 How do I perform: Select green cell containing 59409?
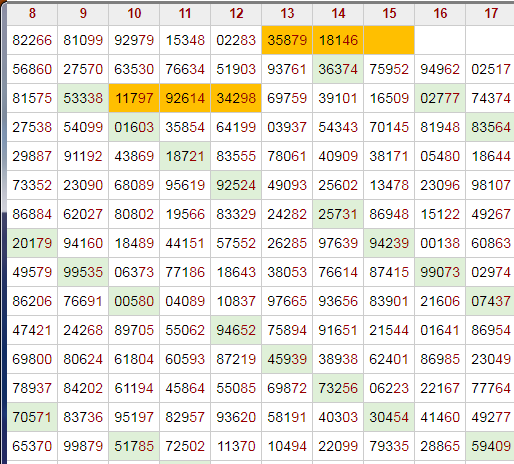click(x=490, y=446)
